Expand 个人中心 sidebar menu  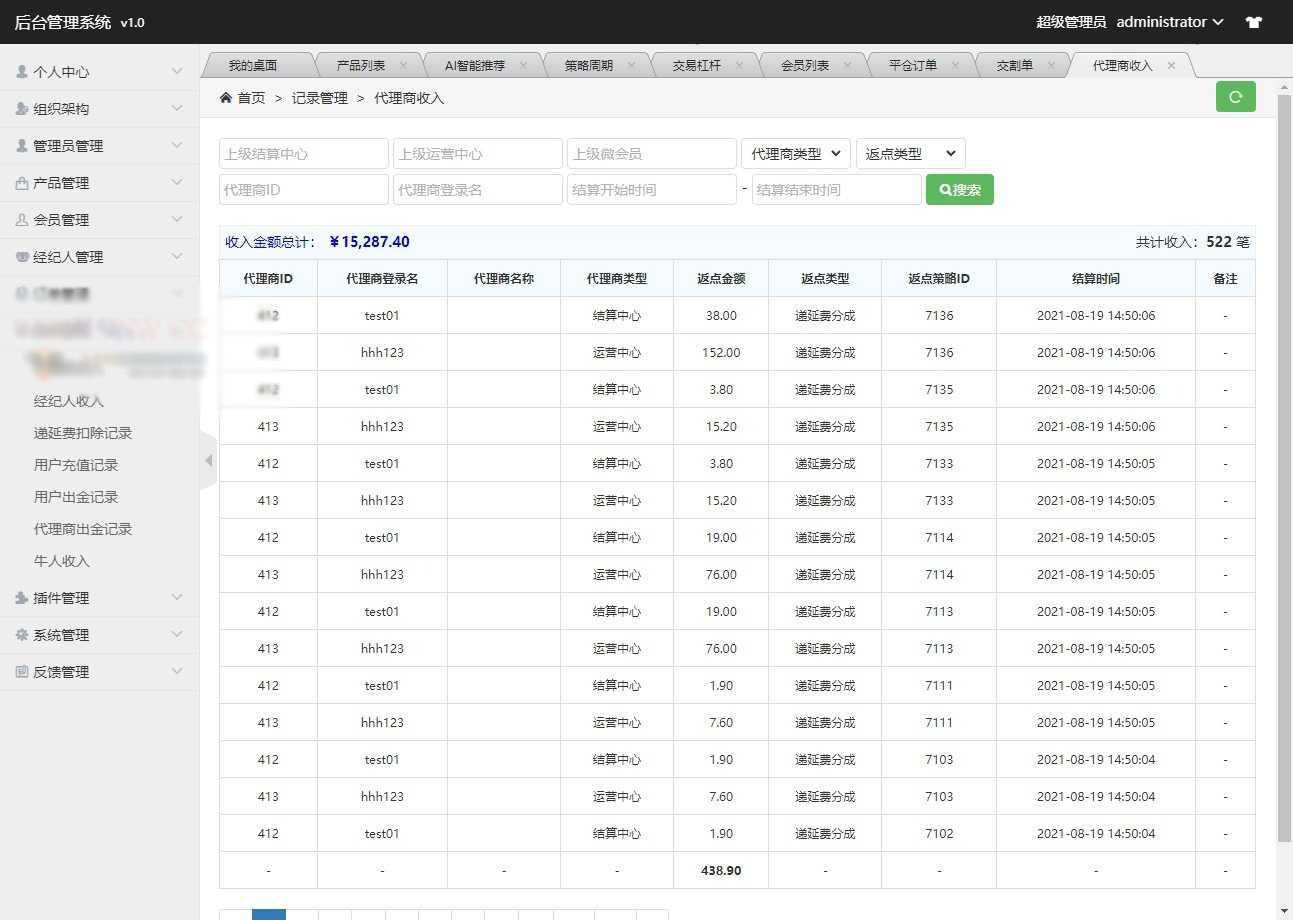coord(99,72)
